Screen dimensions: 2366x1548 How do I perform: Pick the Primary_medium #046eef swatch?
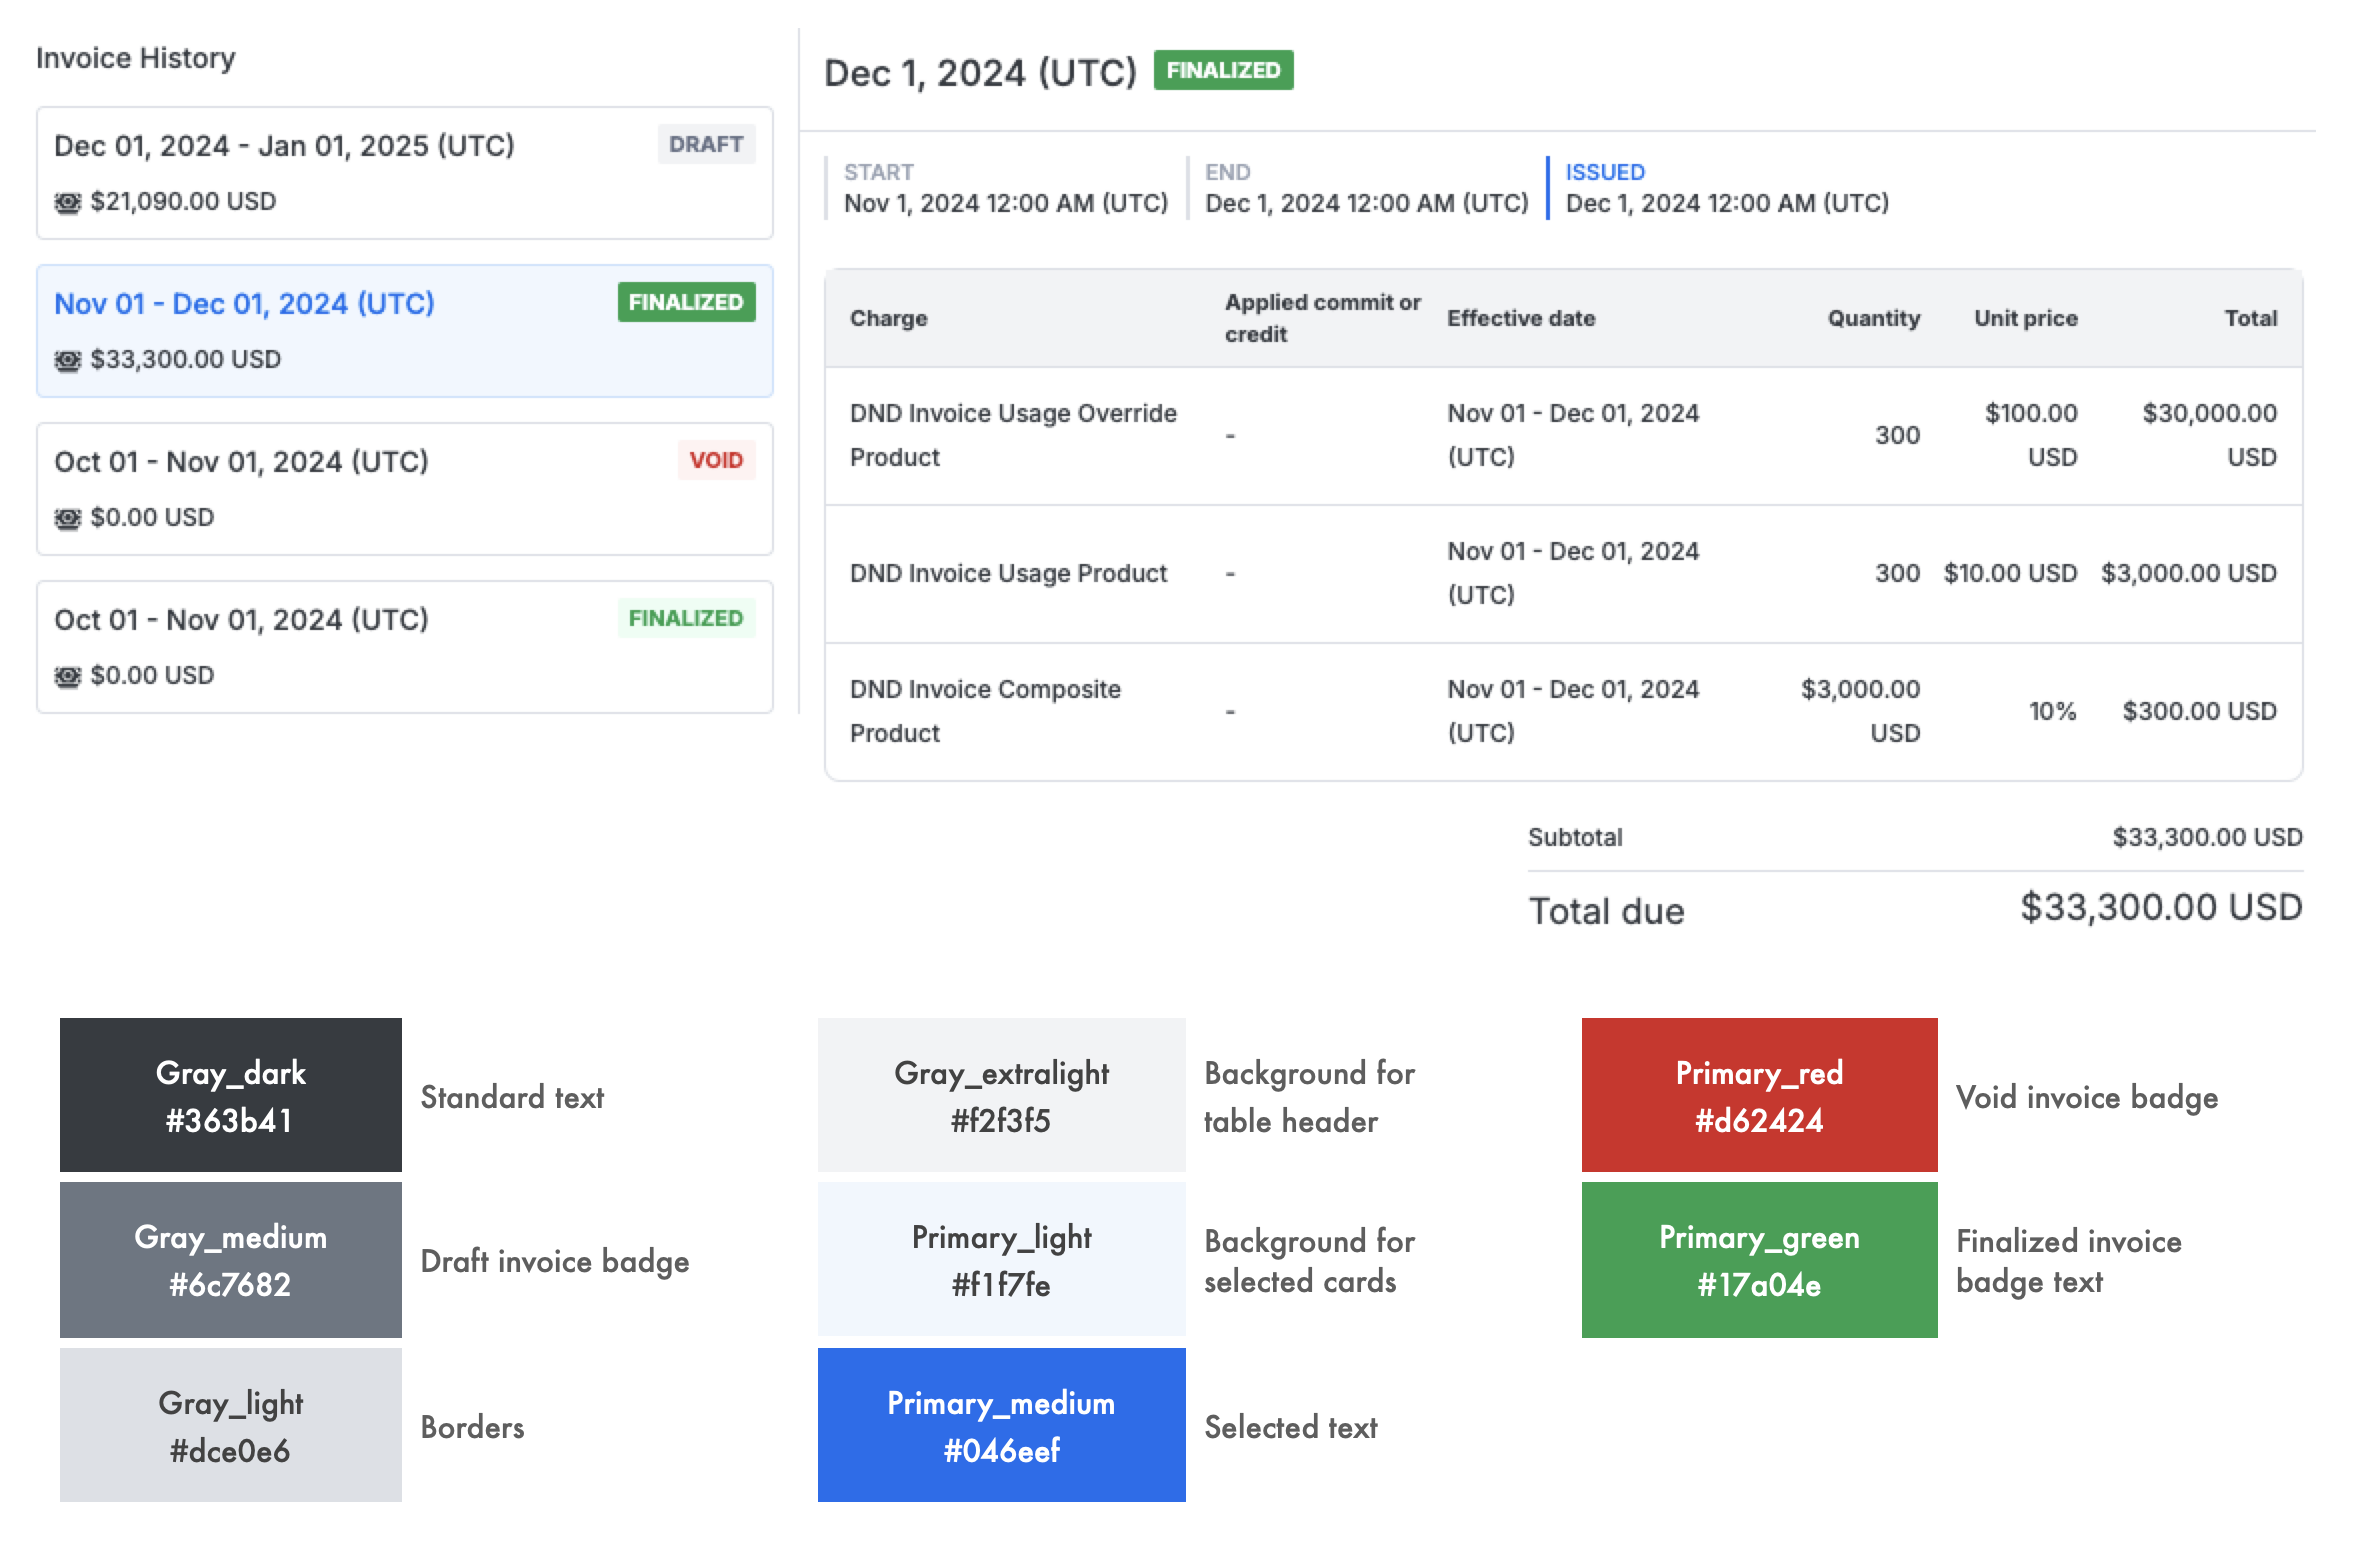click(x=1001, y=1425)
